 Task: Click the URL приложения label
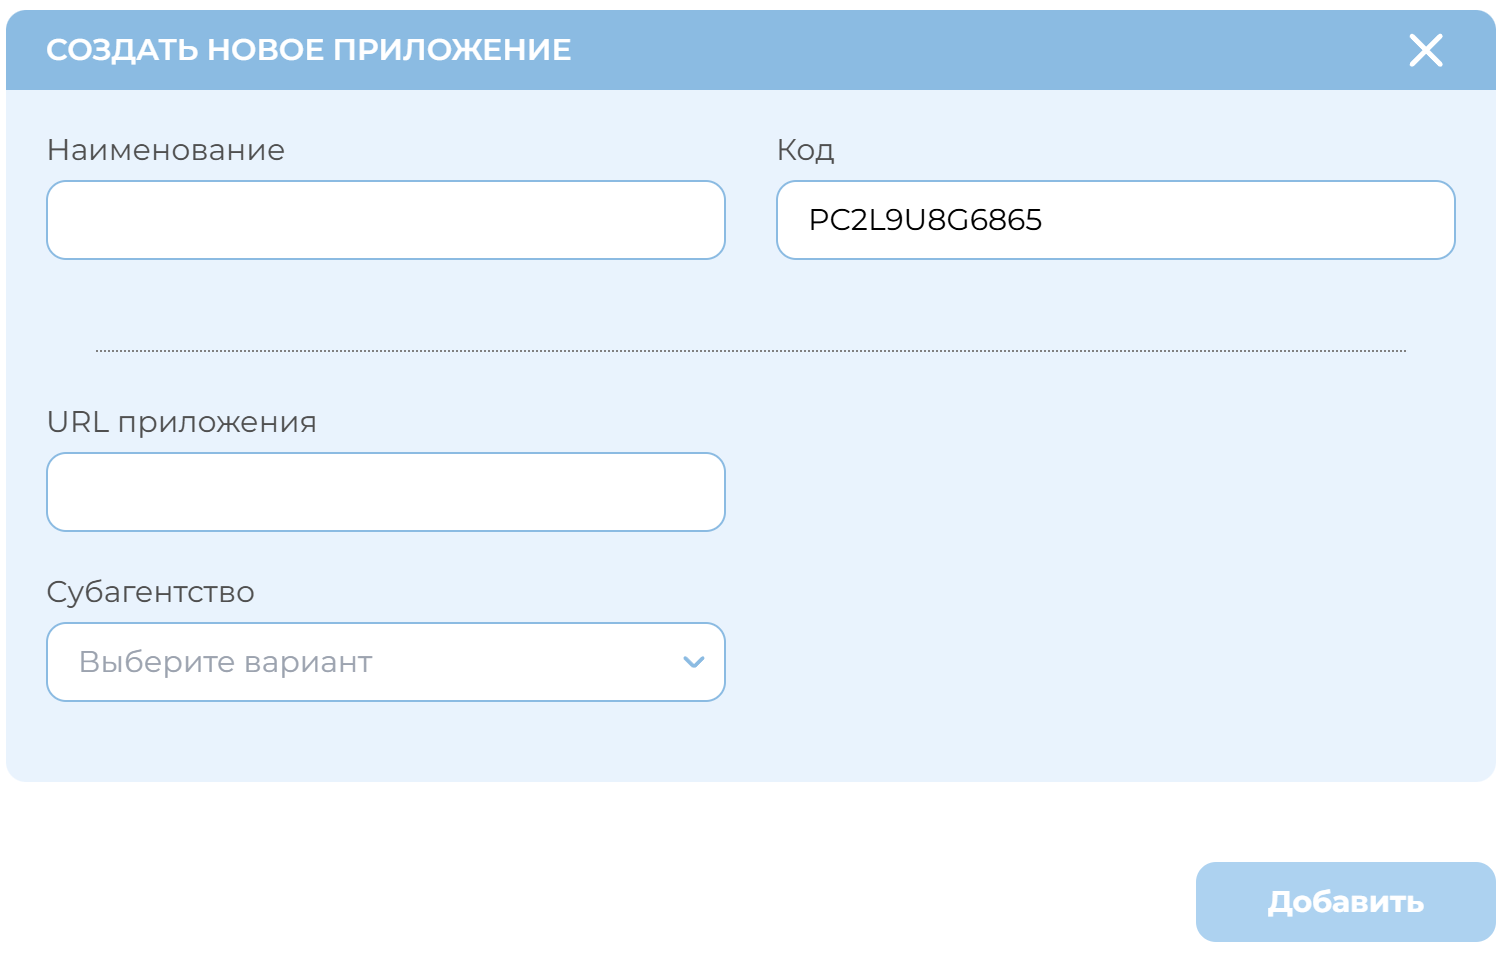[182, 422]
